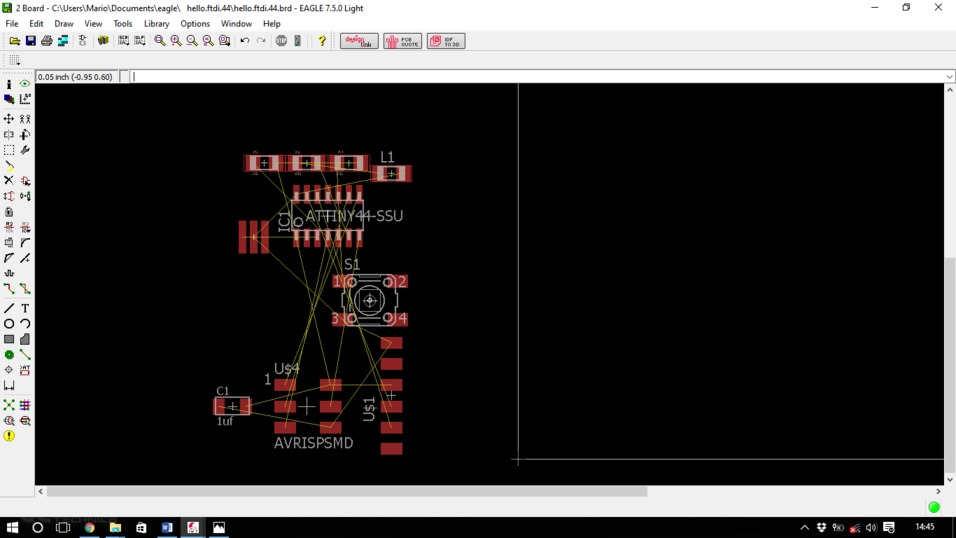Redraw the view with the redraw magnifier
The width and height of the screenshot is (956, 538).
click(208, 41)
